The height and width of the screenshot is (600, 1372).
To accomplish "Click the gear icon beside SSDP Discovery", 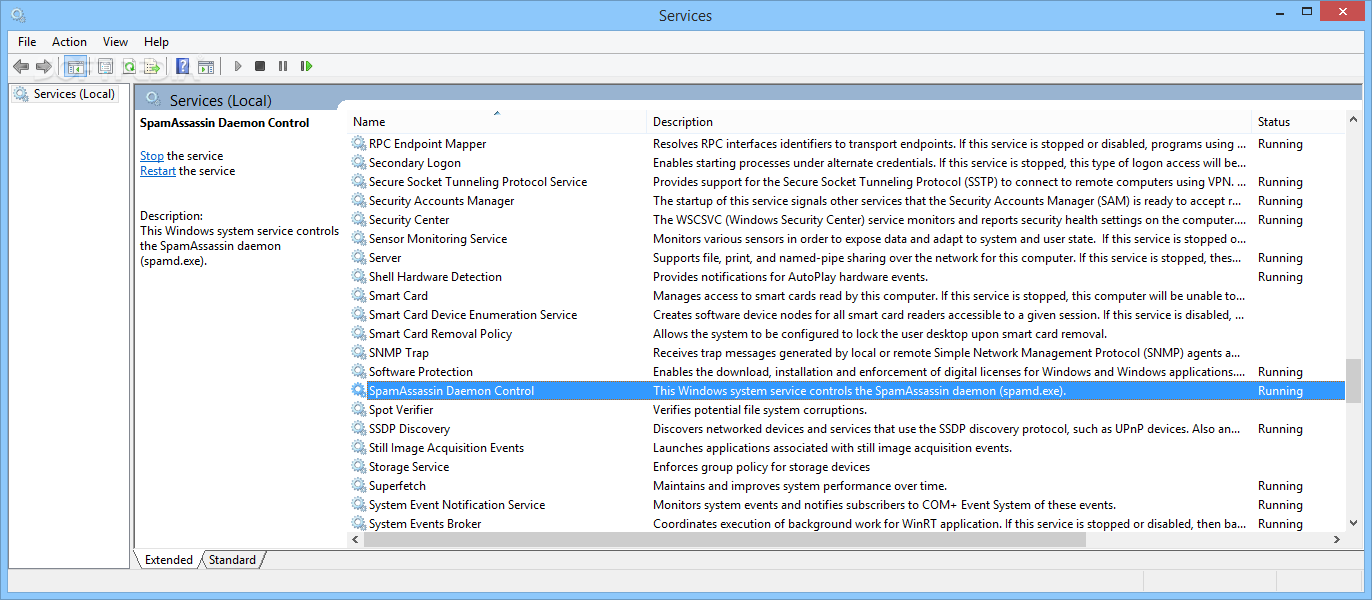I will (359, 429).
